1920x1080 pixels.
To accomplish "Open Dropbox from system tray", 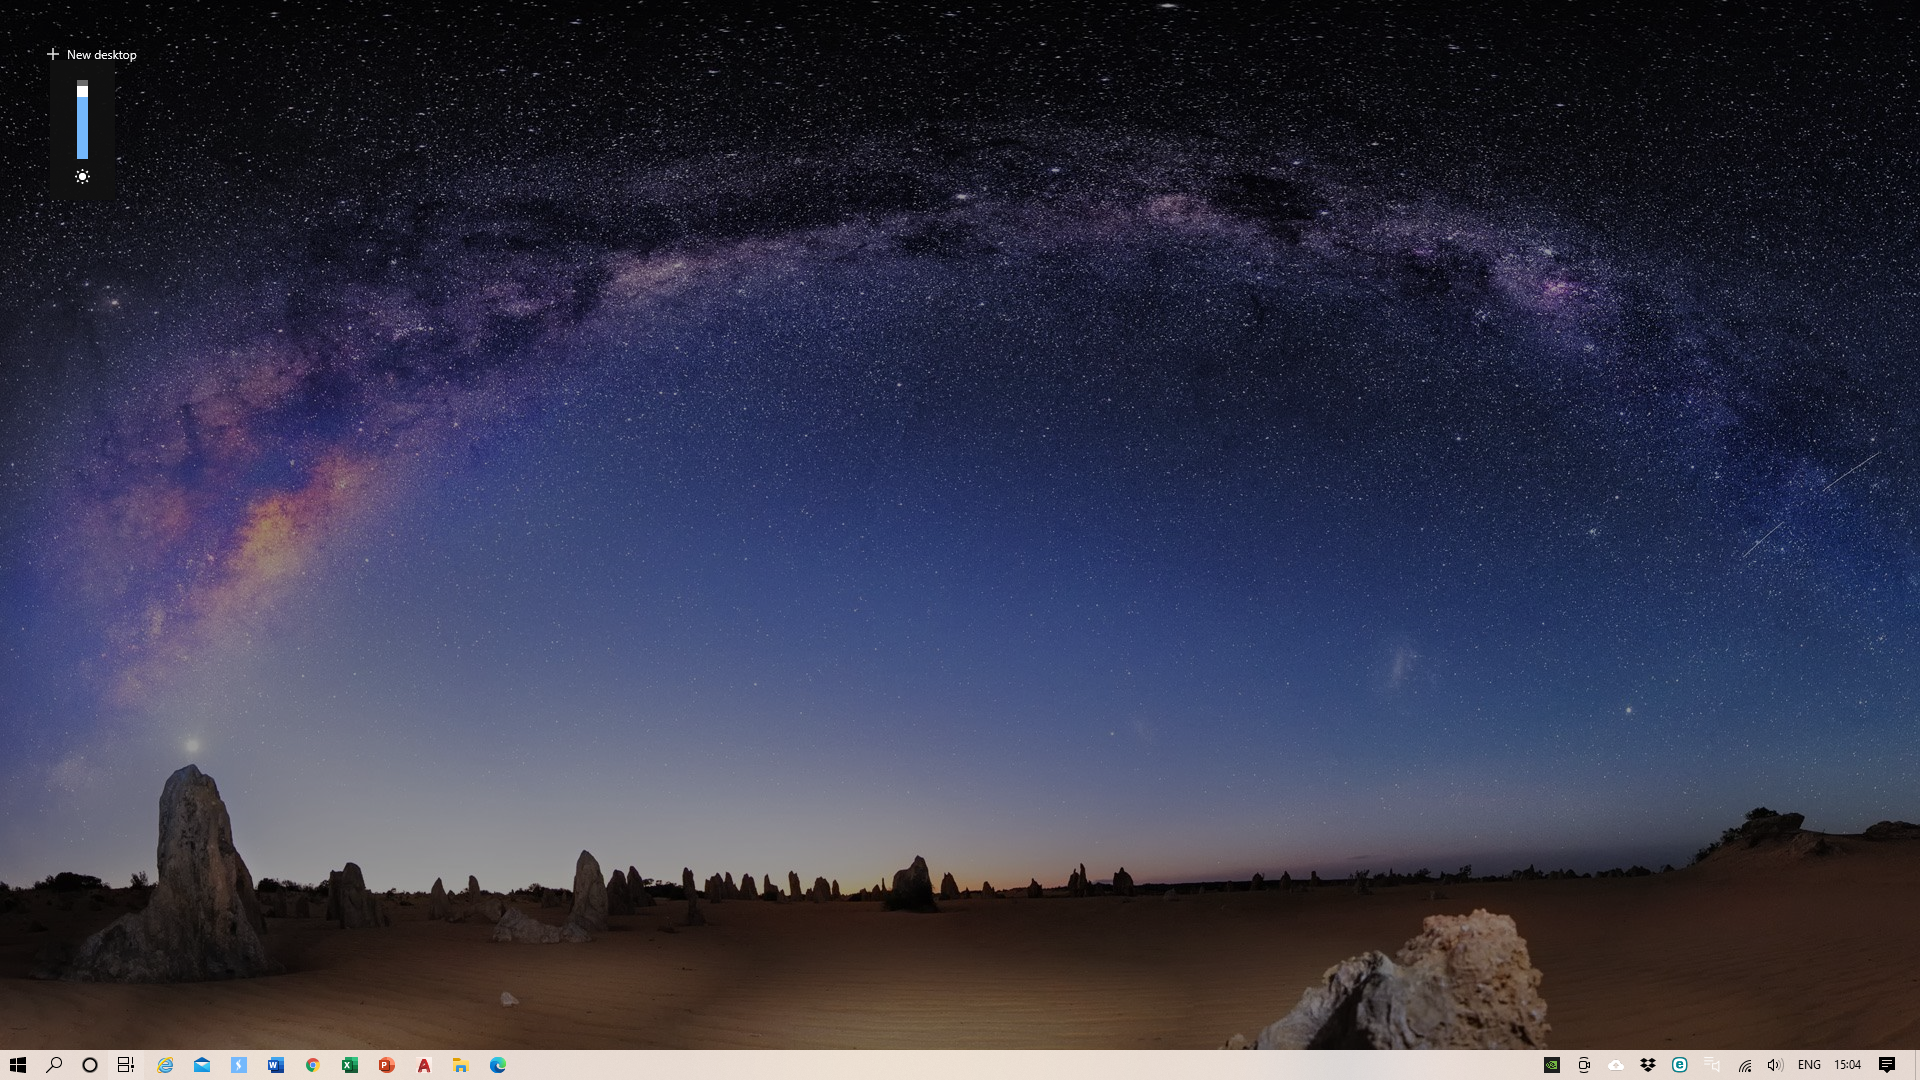I will (1648, 1065).
